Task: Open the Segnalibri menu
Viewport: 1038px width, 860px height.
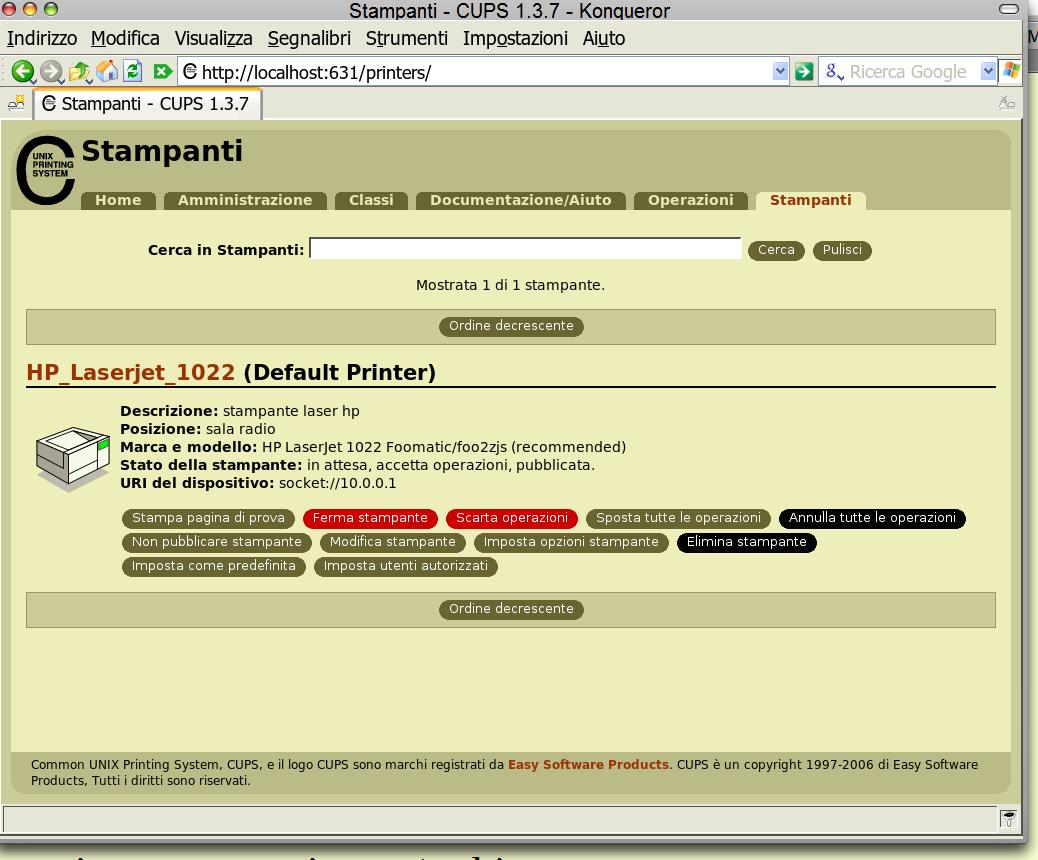Action: (309, 38)
